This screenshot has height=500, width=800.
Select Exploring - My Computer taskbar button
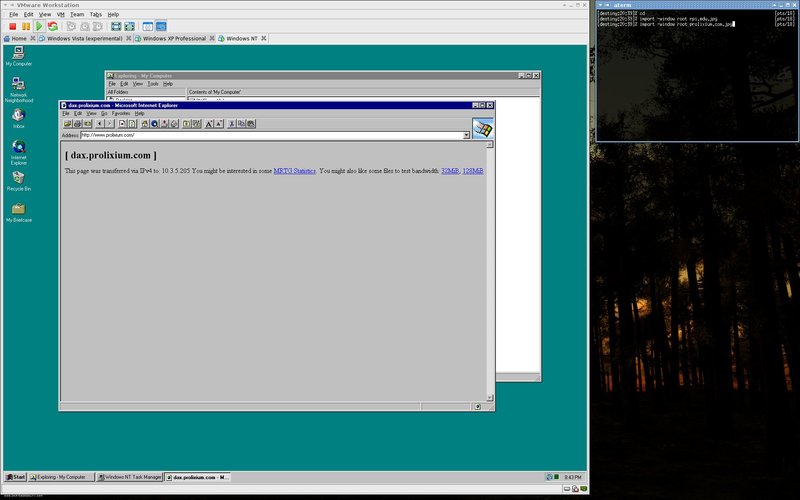coord(61,477)
